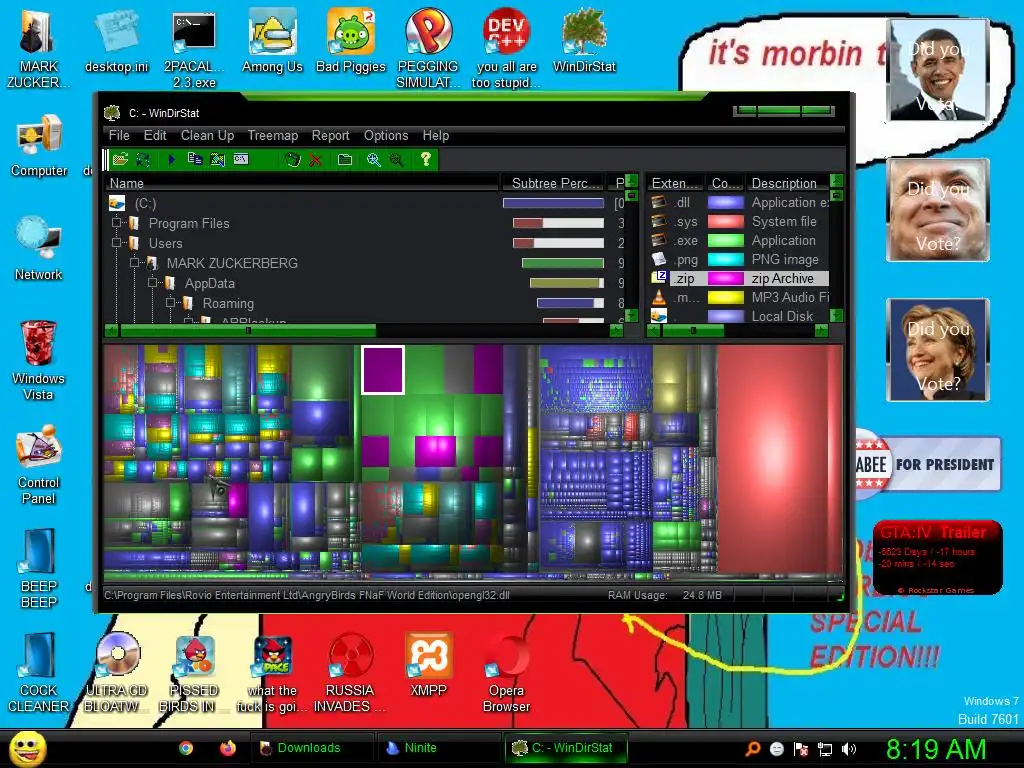Image resolution: width=1024 pixels, height=768 pixels.
Task: Sort by the Subtree Perc... column header
Action: 554,183
